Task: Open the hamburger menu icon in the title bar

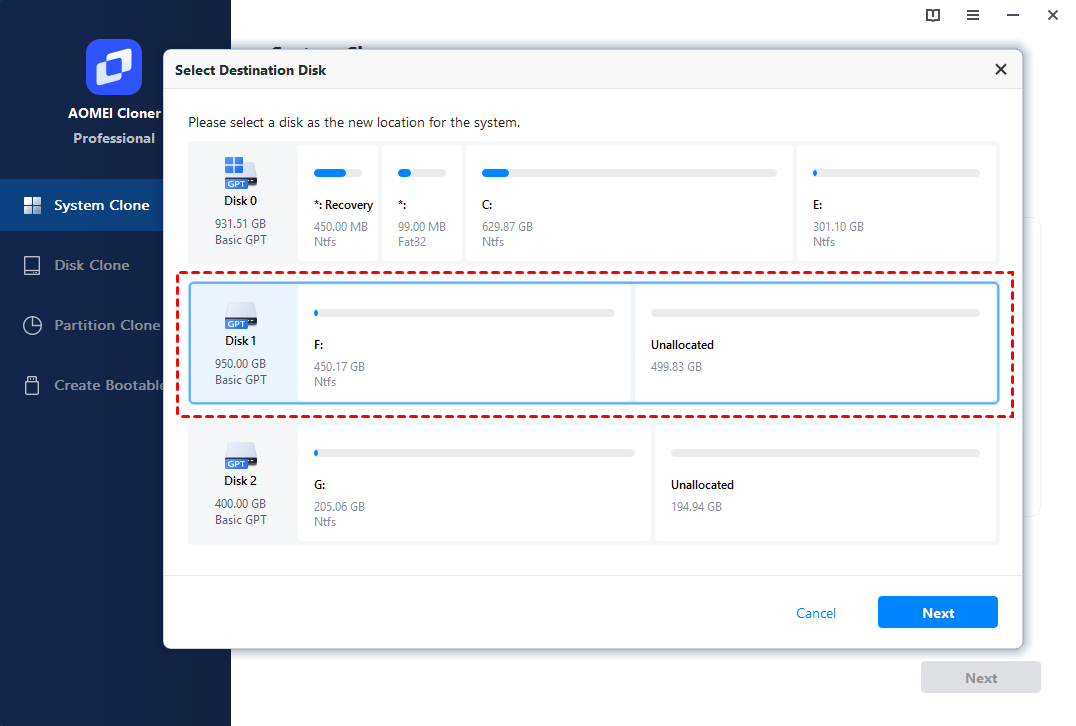Action: point(972,15)
